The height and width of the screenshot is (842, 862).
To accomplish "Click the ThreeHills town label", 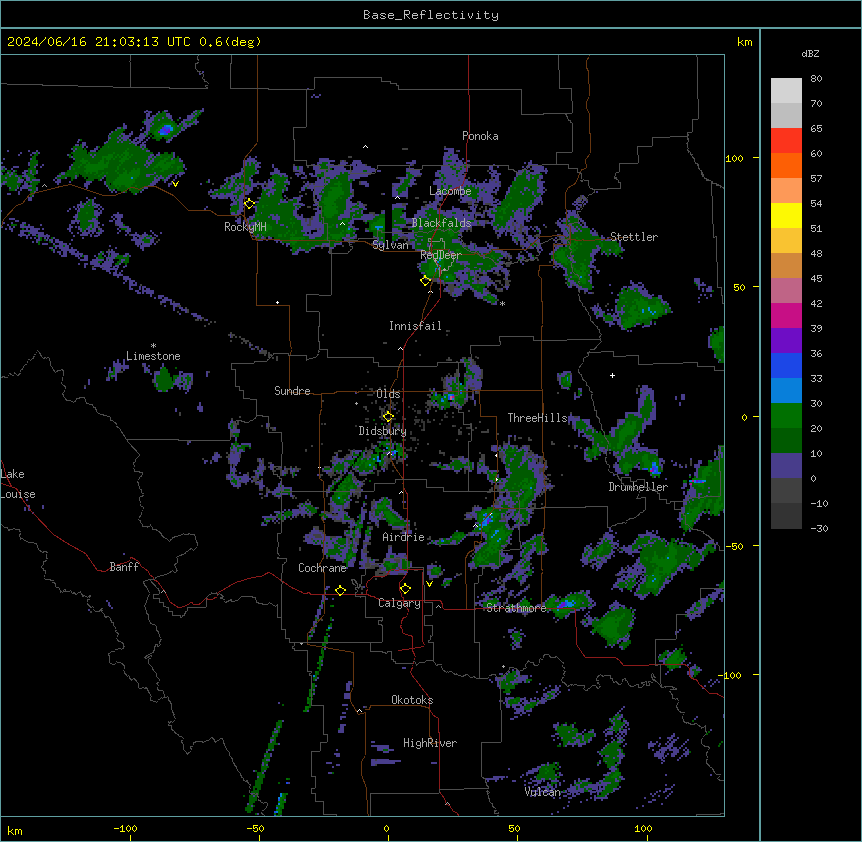I will coord(537,418).
